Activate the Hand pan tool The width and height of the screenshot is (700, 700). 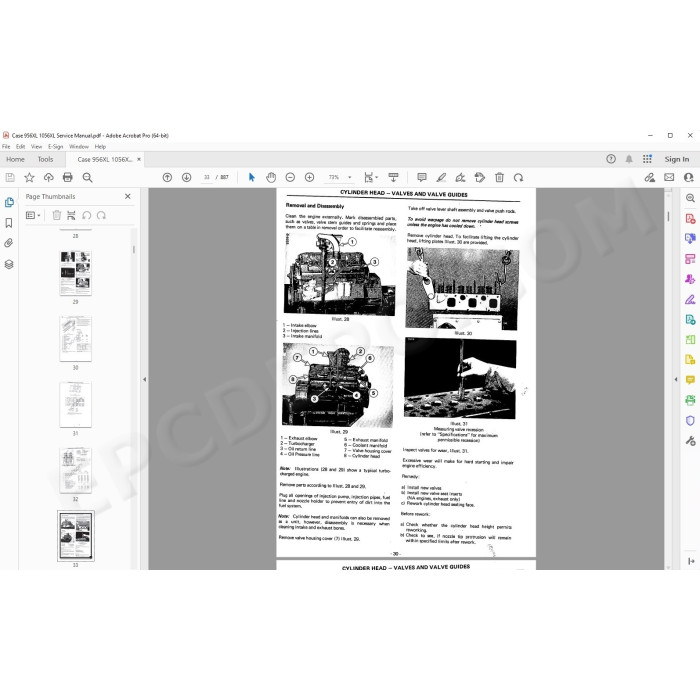(271, 178)
